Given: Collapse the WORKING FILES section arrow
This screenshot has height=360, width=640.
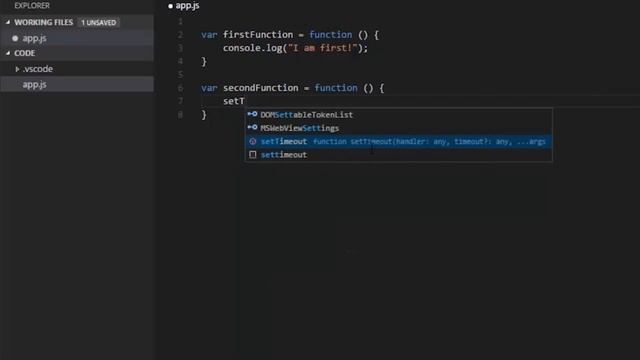Looking at the screenshot, I should [8, 22].
